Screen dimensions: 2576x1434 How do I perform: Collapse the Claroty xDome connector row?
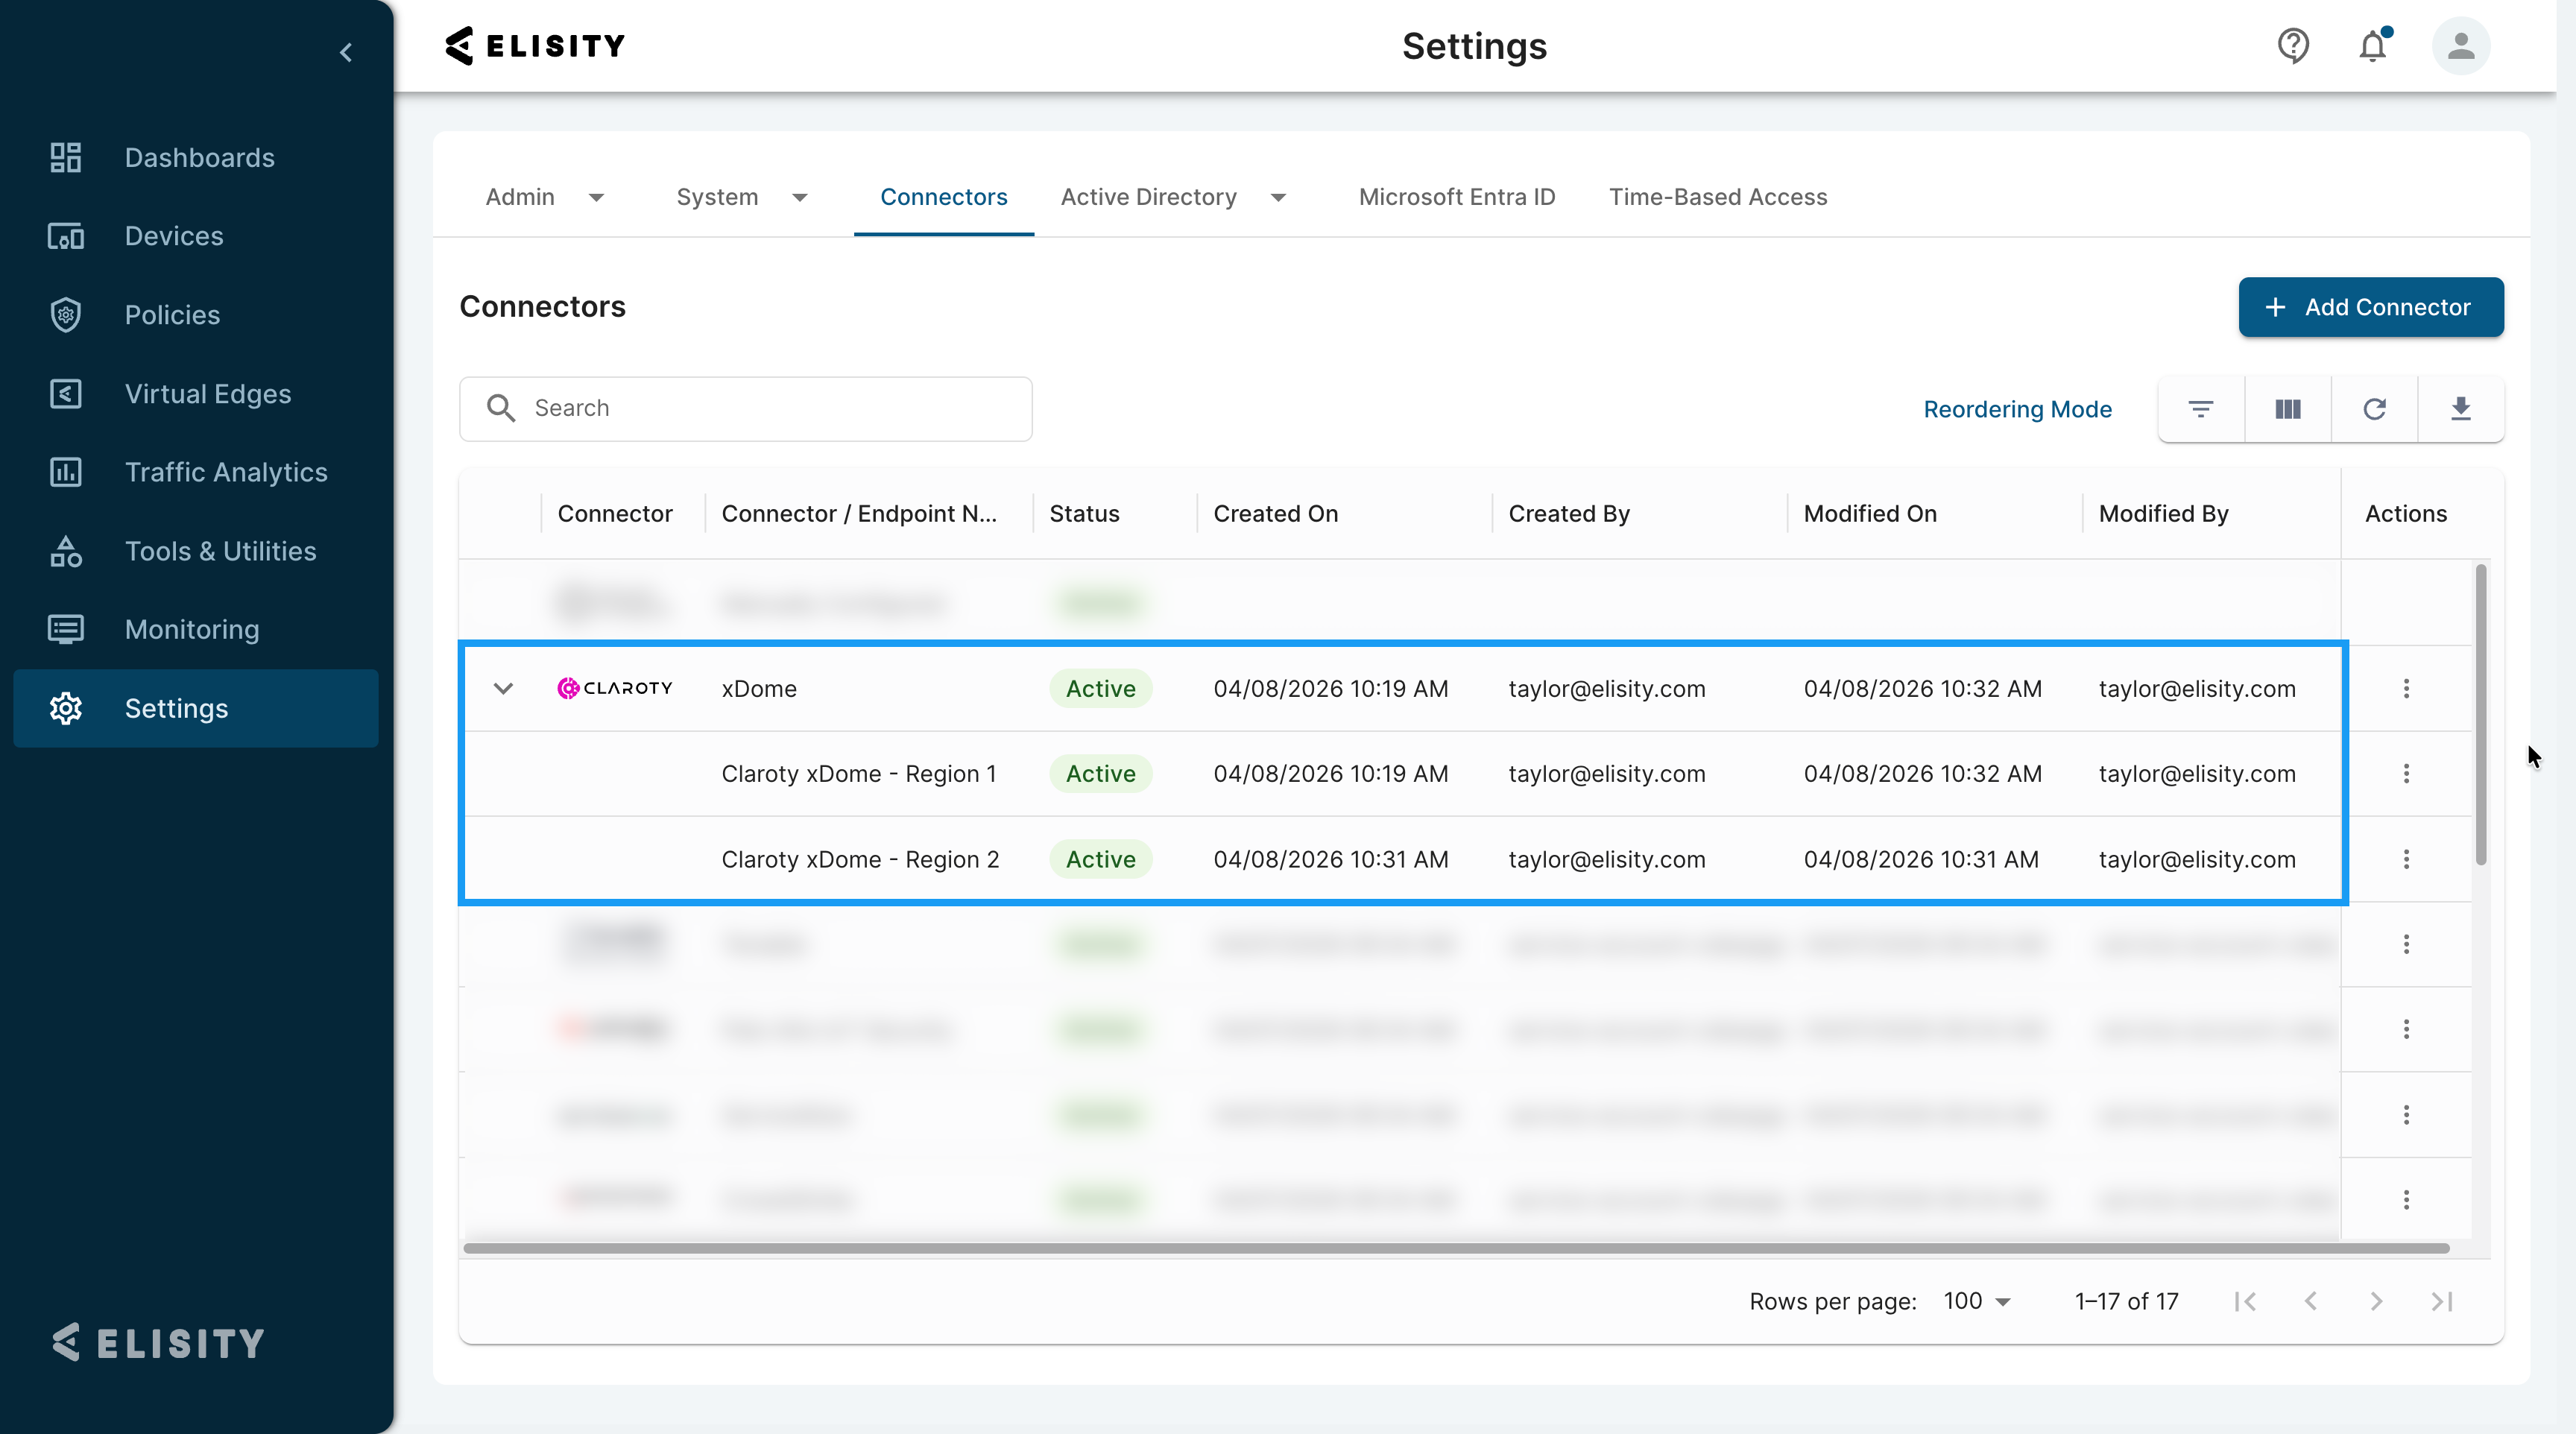coord(503,689)
